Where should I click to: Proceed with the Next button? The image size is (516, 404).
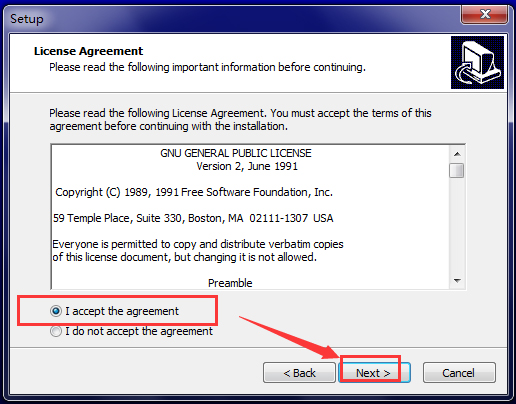tap(374, 373)
